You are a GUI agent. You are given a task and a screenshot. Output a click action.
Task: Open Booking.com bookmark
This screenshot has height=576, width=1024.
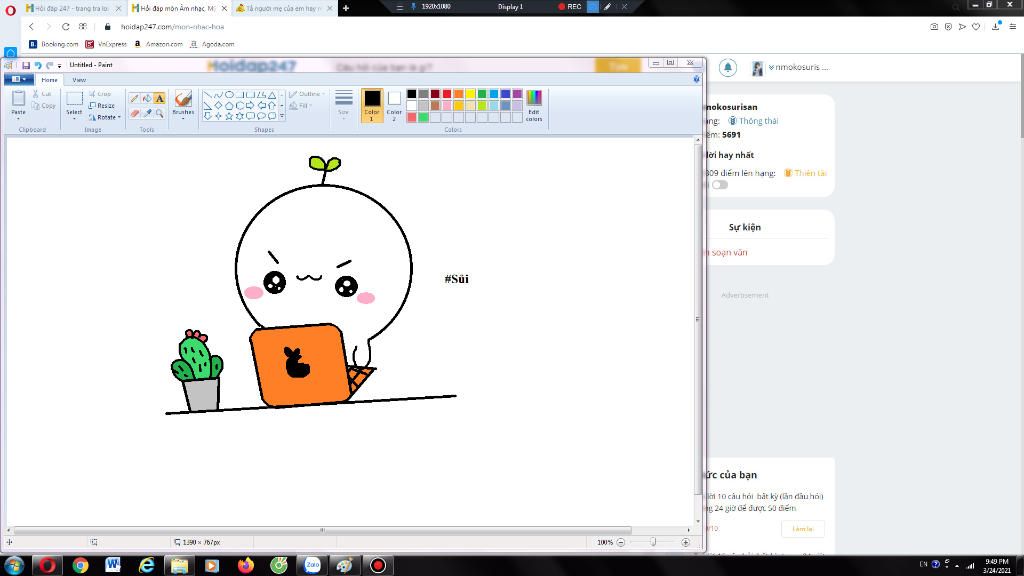(x=54, y=44)
